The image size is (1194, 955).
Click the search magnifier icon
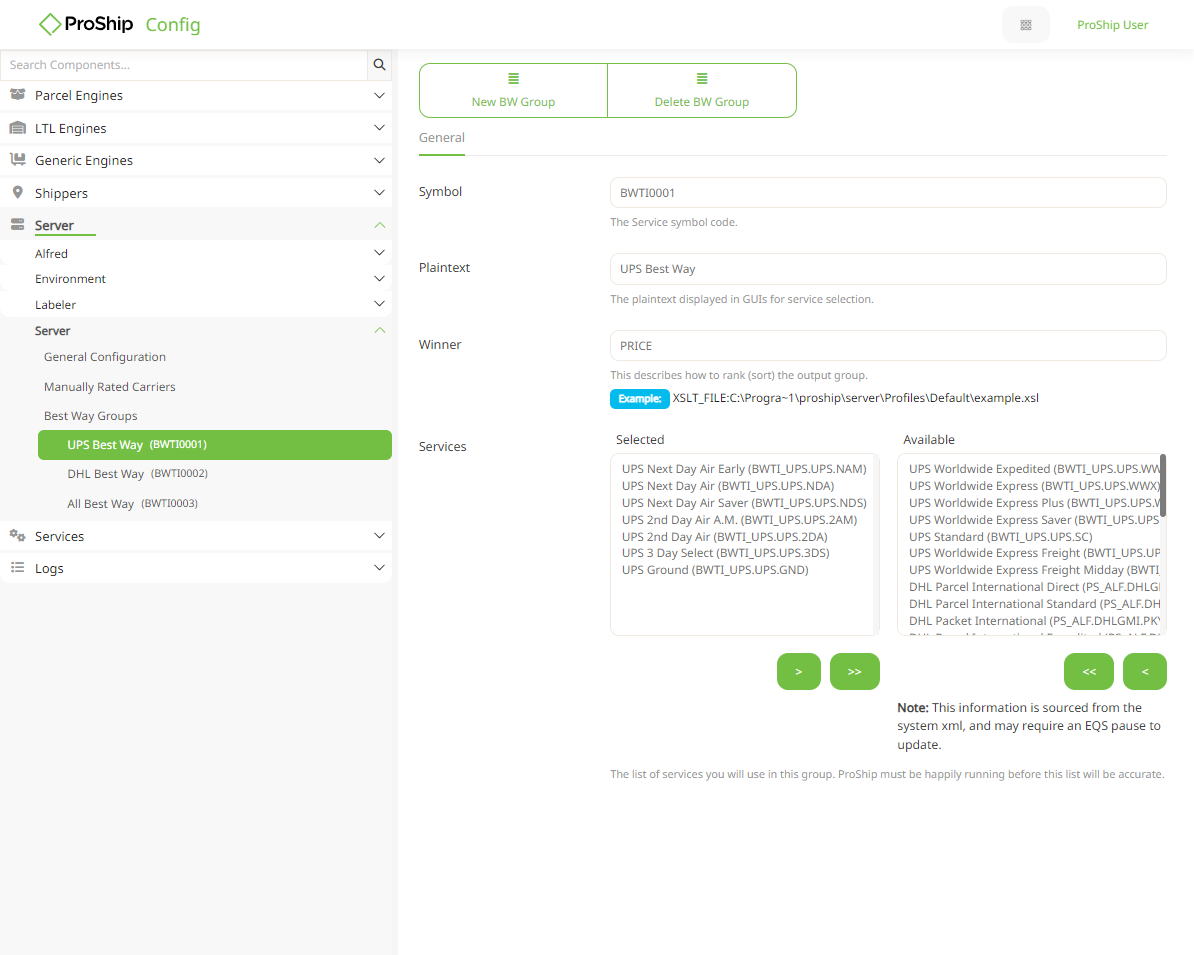(x=379, y=65)
